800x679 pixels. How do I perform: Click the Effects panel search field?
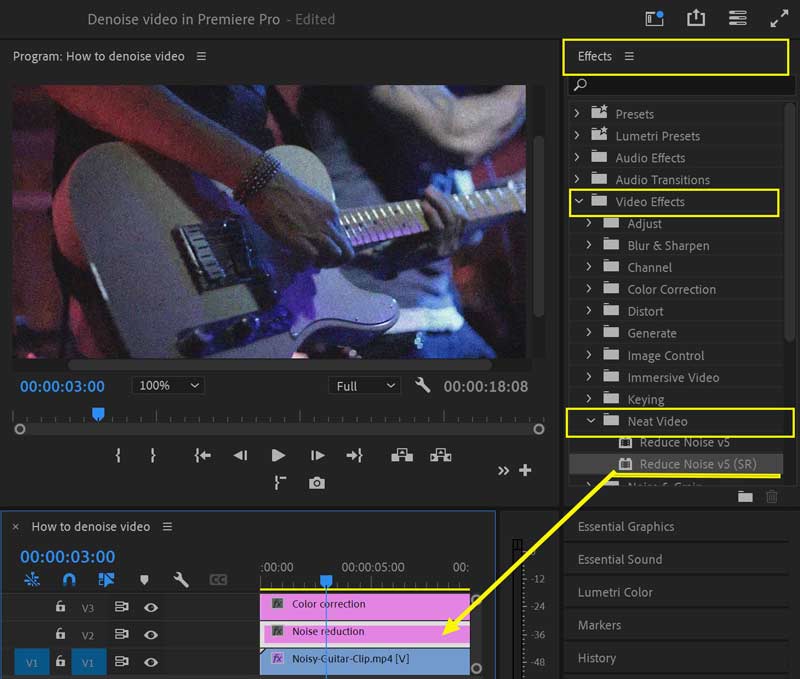point(680,86)
